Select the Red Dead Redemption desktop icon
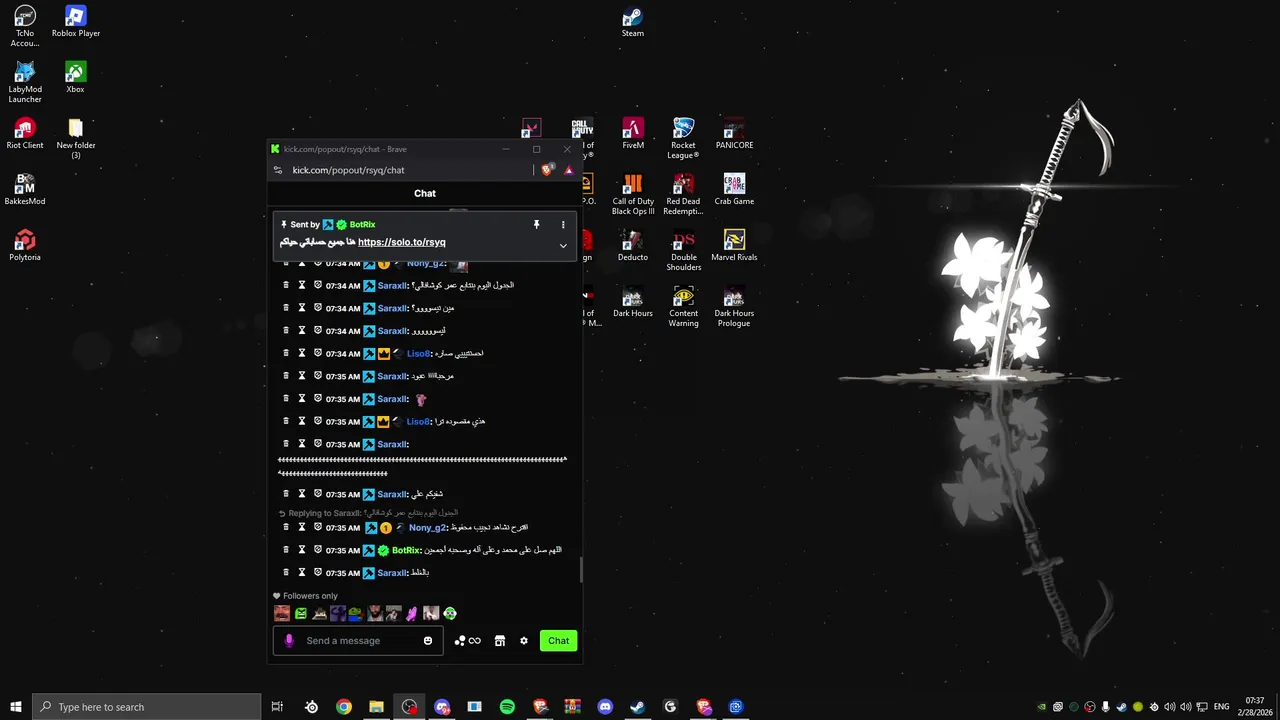Screen dimensions: 1280x720 (x=683, y=195)
